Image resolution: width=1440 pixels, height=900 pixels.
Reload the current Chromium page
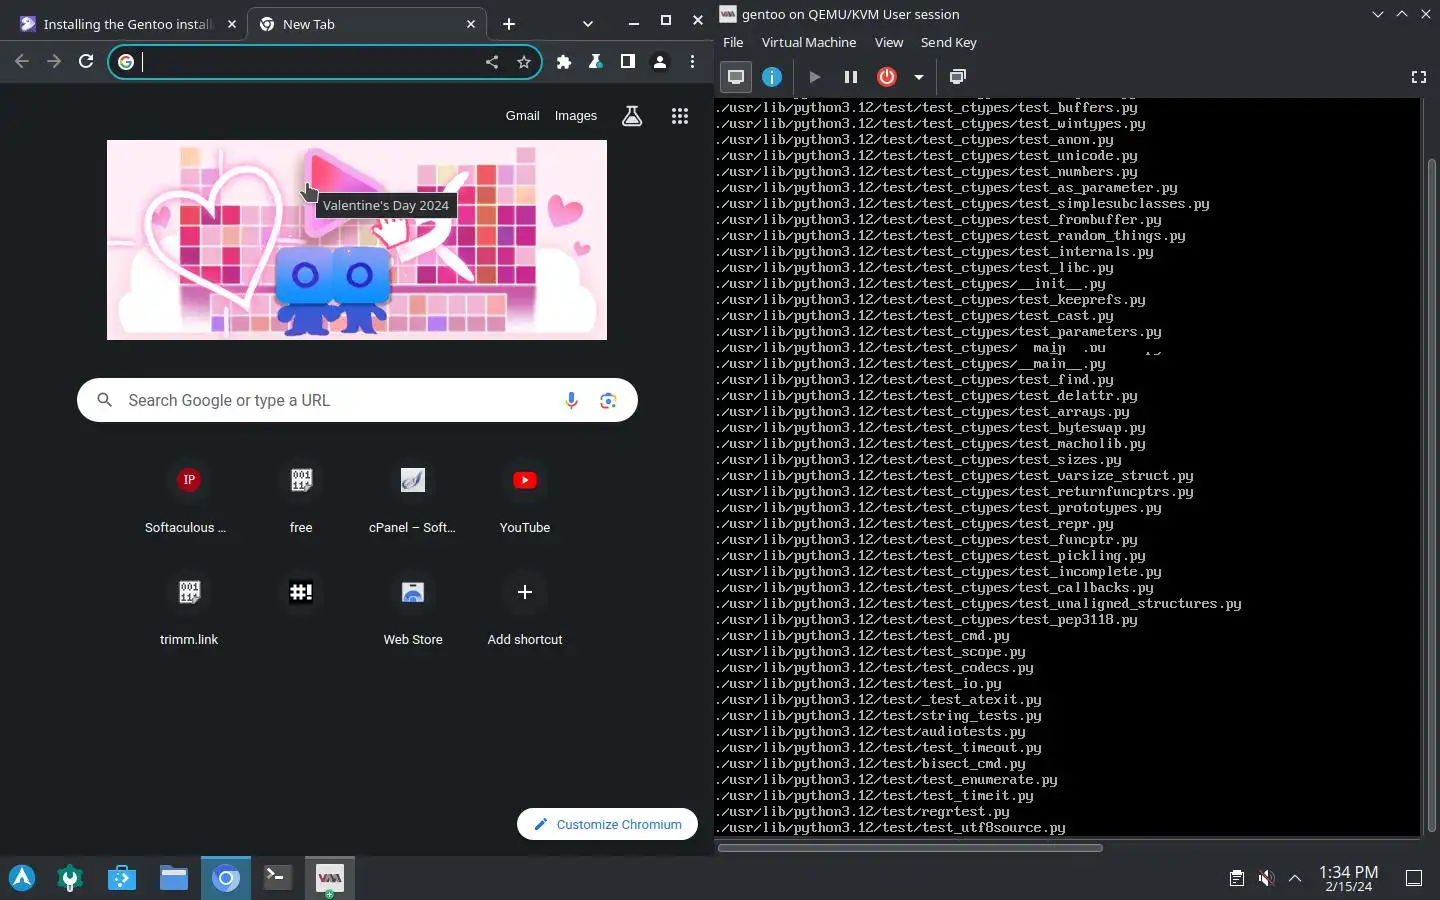[86, 62]
